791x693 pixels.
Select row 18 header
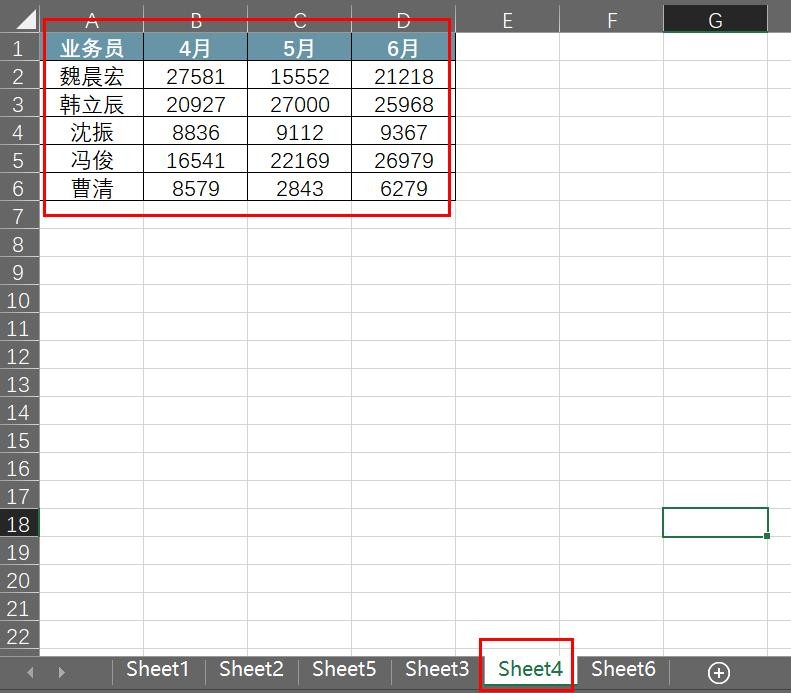click(x=19, y=523)
